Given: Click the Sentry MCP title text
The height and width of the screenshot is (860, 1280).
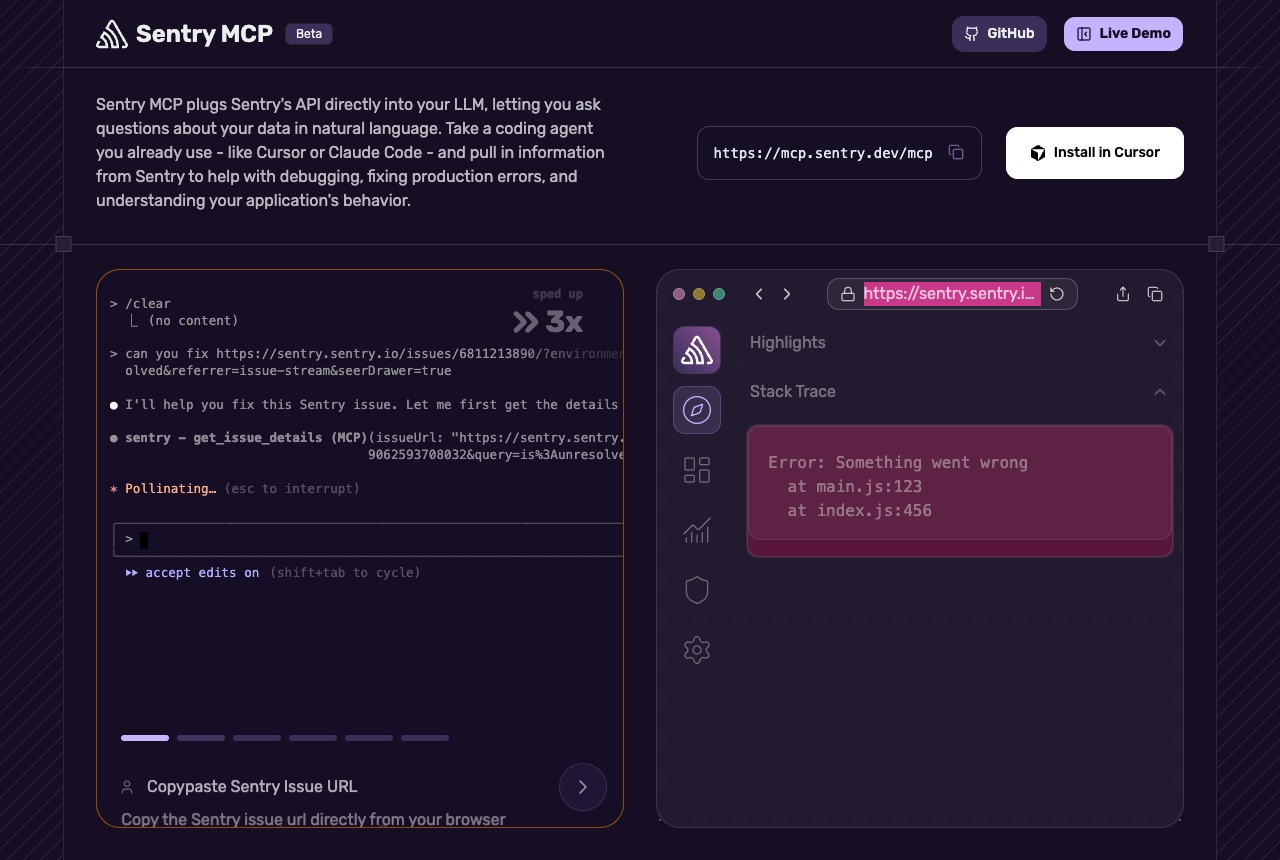Looking at the screenshot, I should [204, 34].
